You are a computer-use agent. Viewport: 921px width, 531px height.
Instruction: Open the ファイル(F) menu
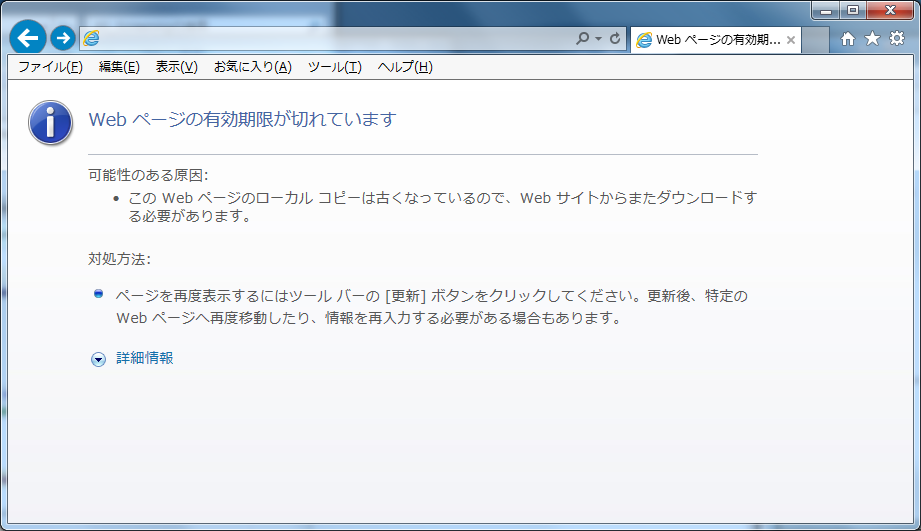coord(50,67)
